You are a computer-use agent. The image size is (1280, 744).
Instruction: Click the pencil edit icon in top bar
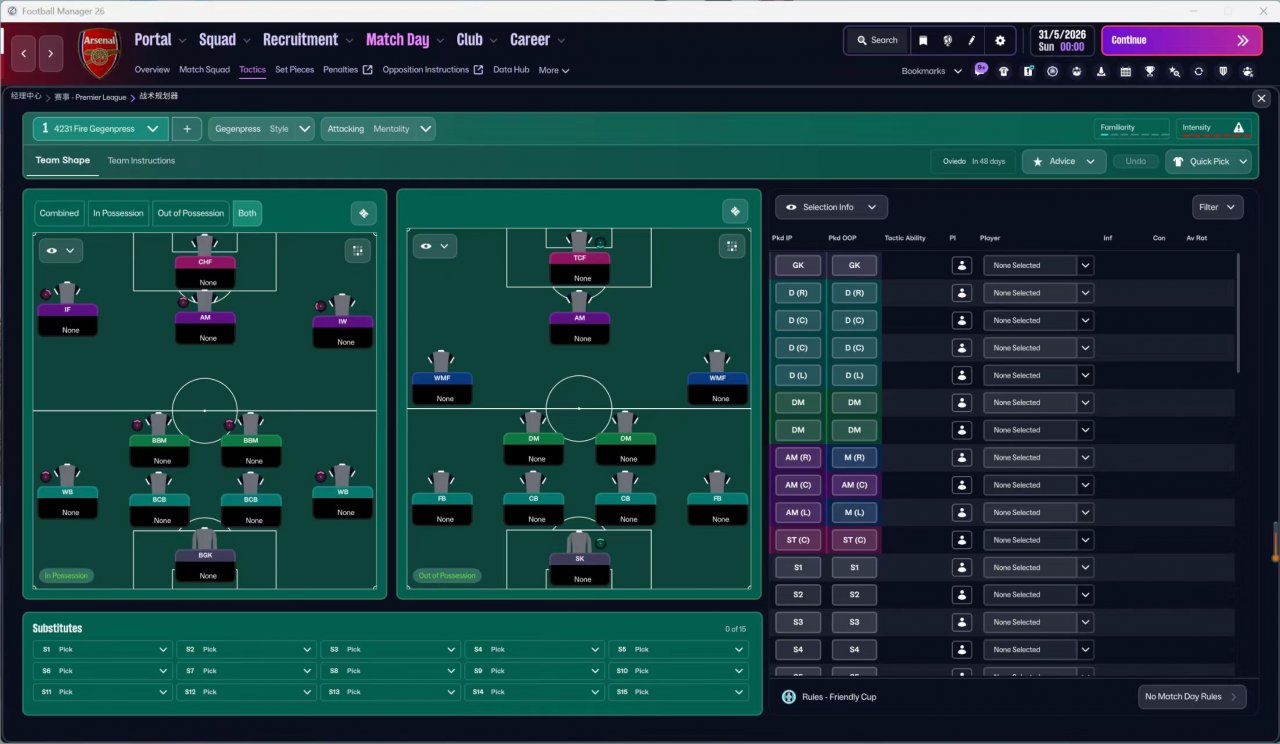coord(972,41)
